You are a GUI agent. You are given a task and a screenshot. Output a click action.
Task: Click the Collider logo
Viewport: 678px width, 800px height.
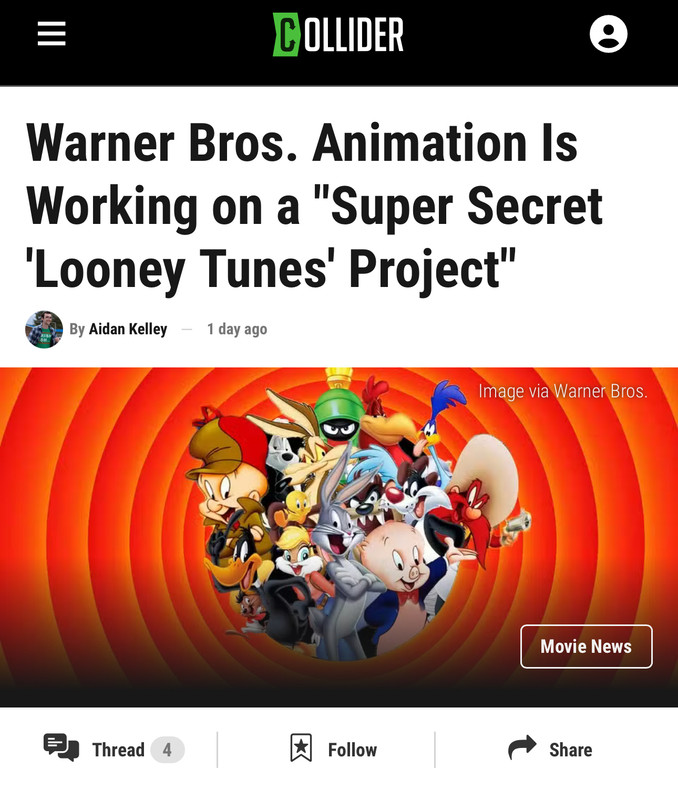tap(338, 34)
